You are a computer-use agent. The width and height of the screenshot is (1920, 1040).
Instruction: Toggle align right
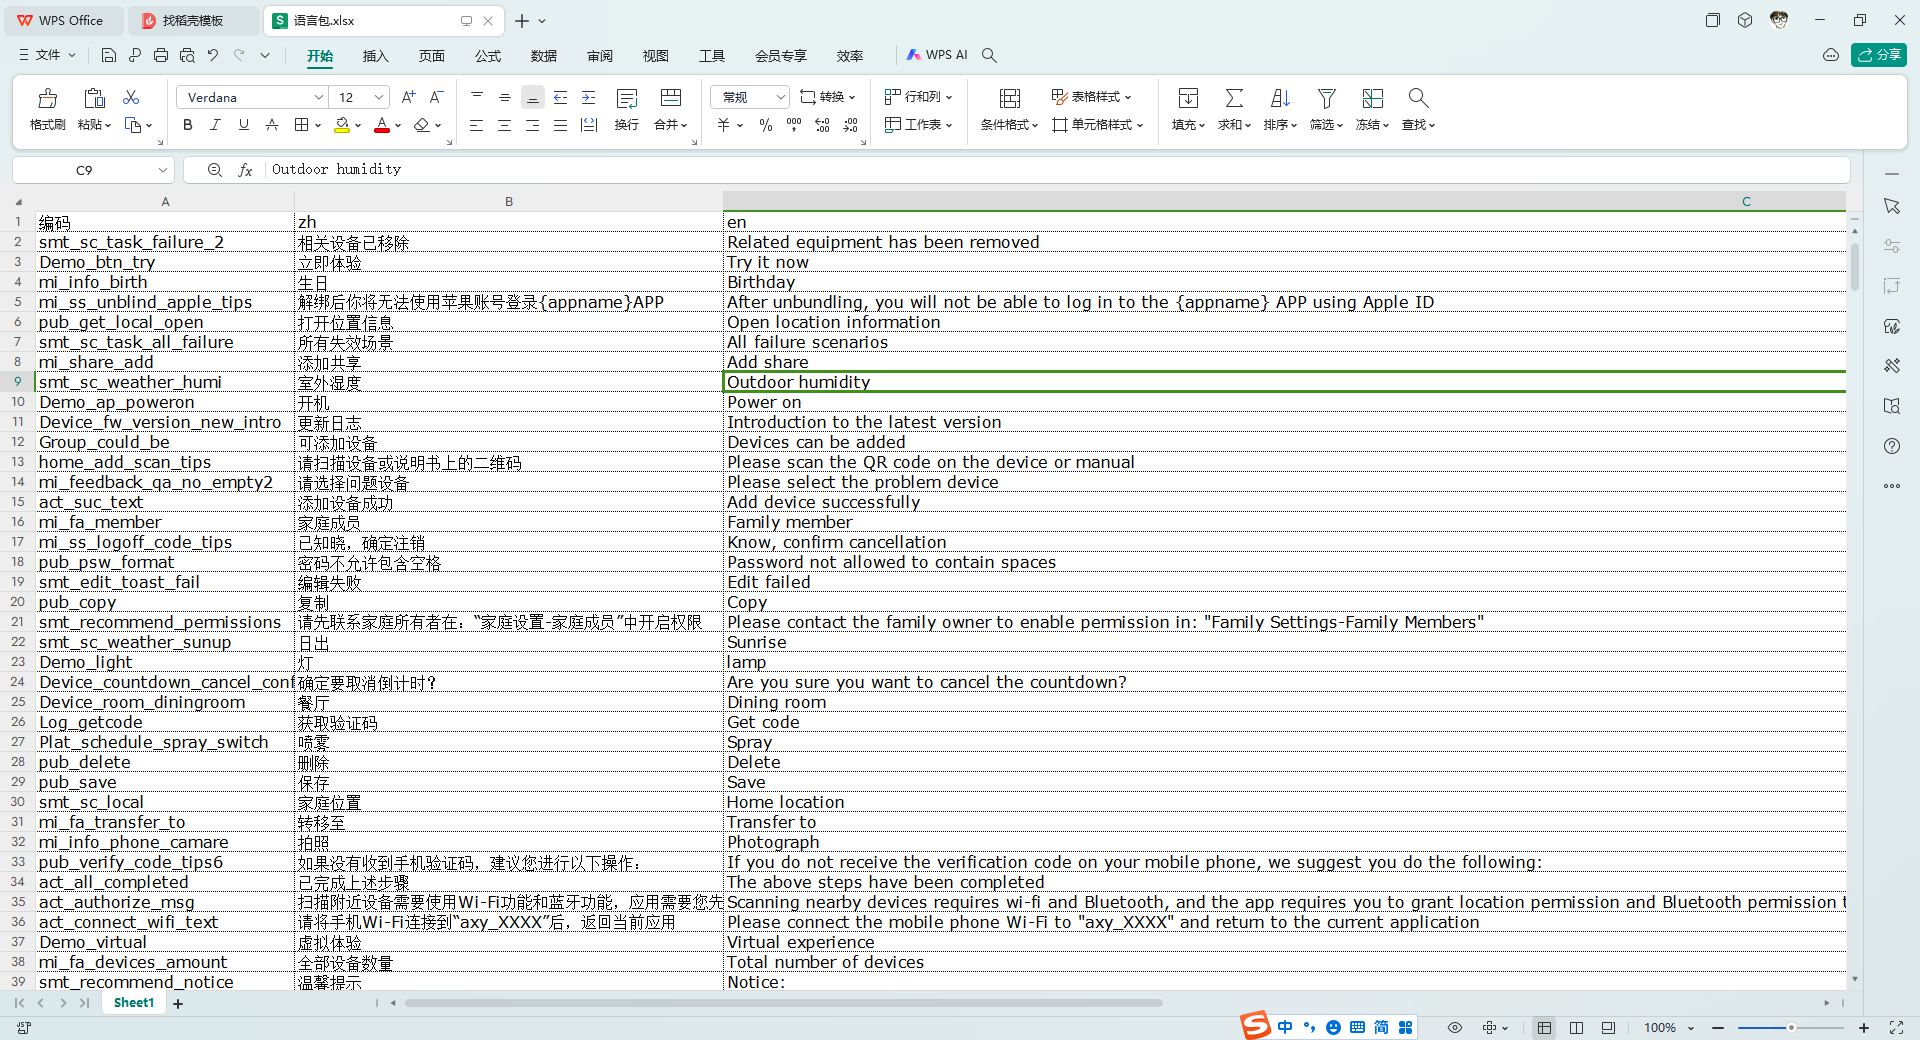click(x=532, y=125)
